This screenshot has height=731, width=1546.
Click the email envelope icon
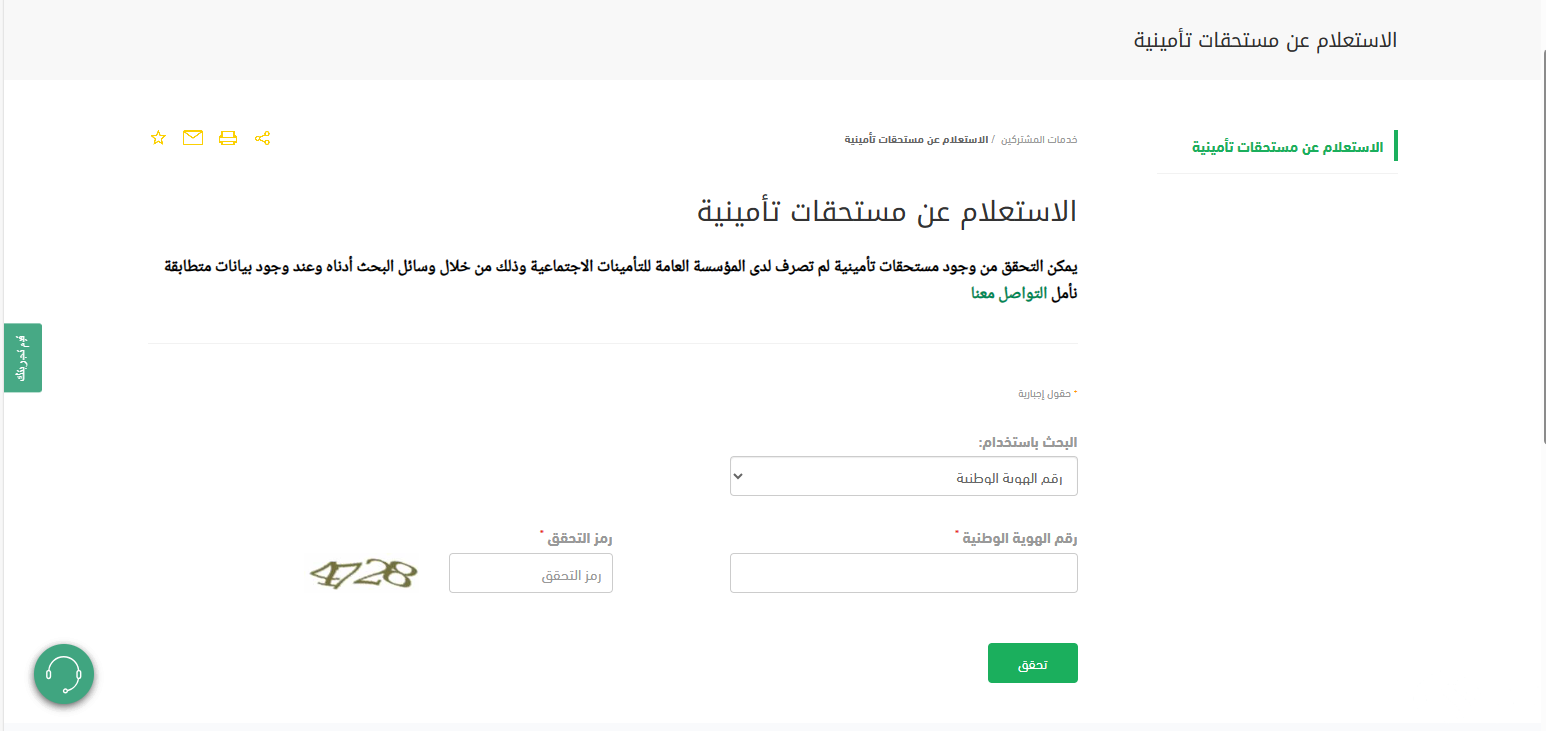[x=193, y=138]
